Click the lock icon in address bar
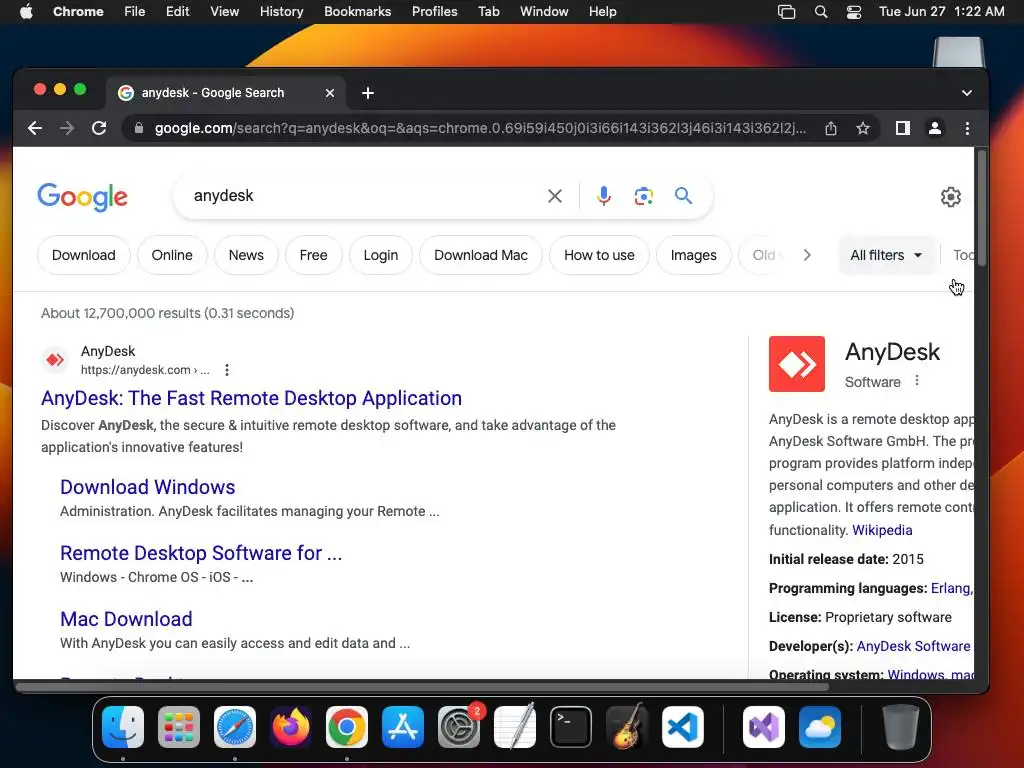The width and height of the screenshot is (1024, 768). coord(138,128)
